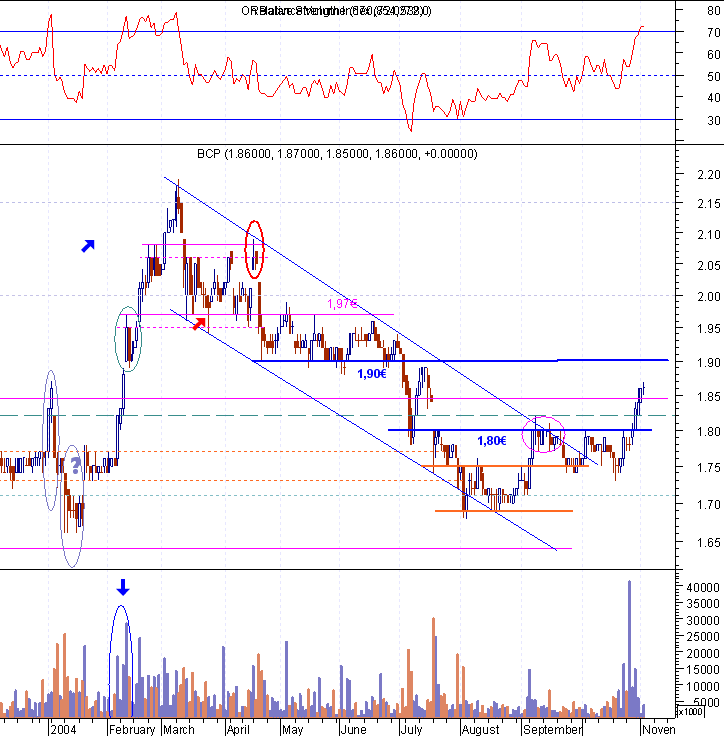The height and width of the screenshot is (736, 724).
Task: Click the September label on time axis
Action: [x=552, y=729]
